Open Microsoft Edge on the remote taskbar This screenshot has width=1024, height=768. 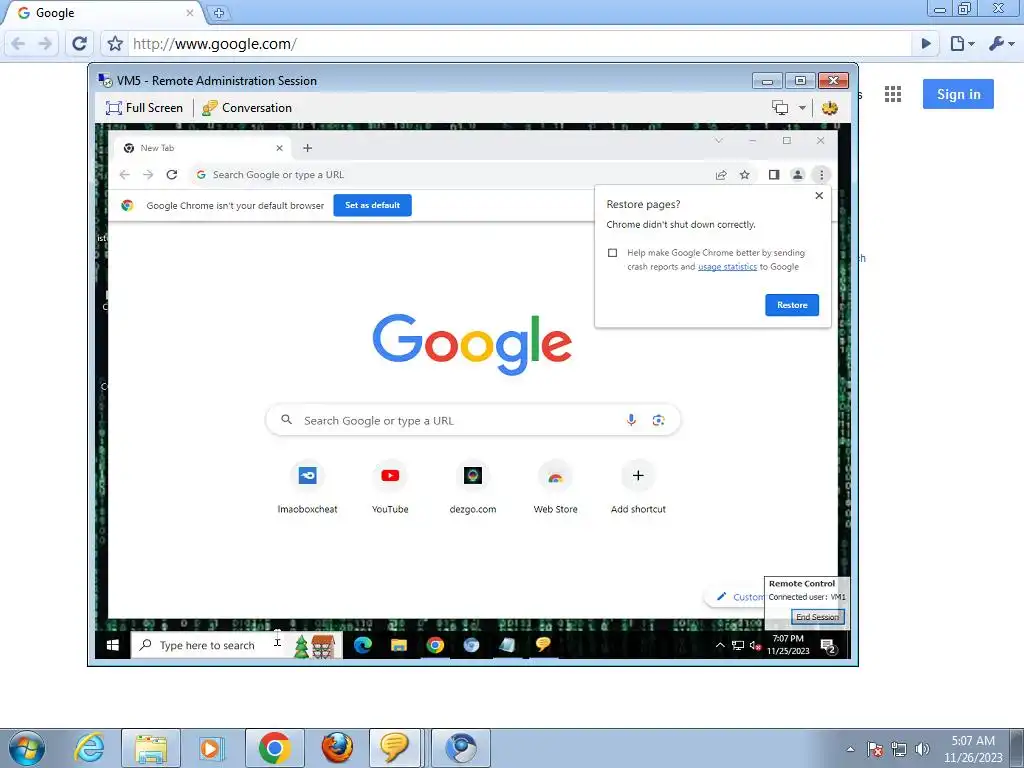(362, 645)
